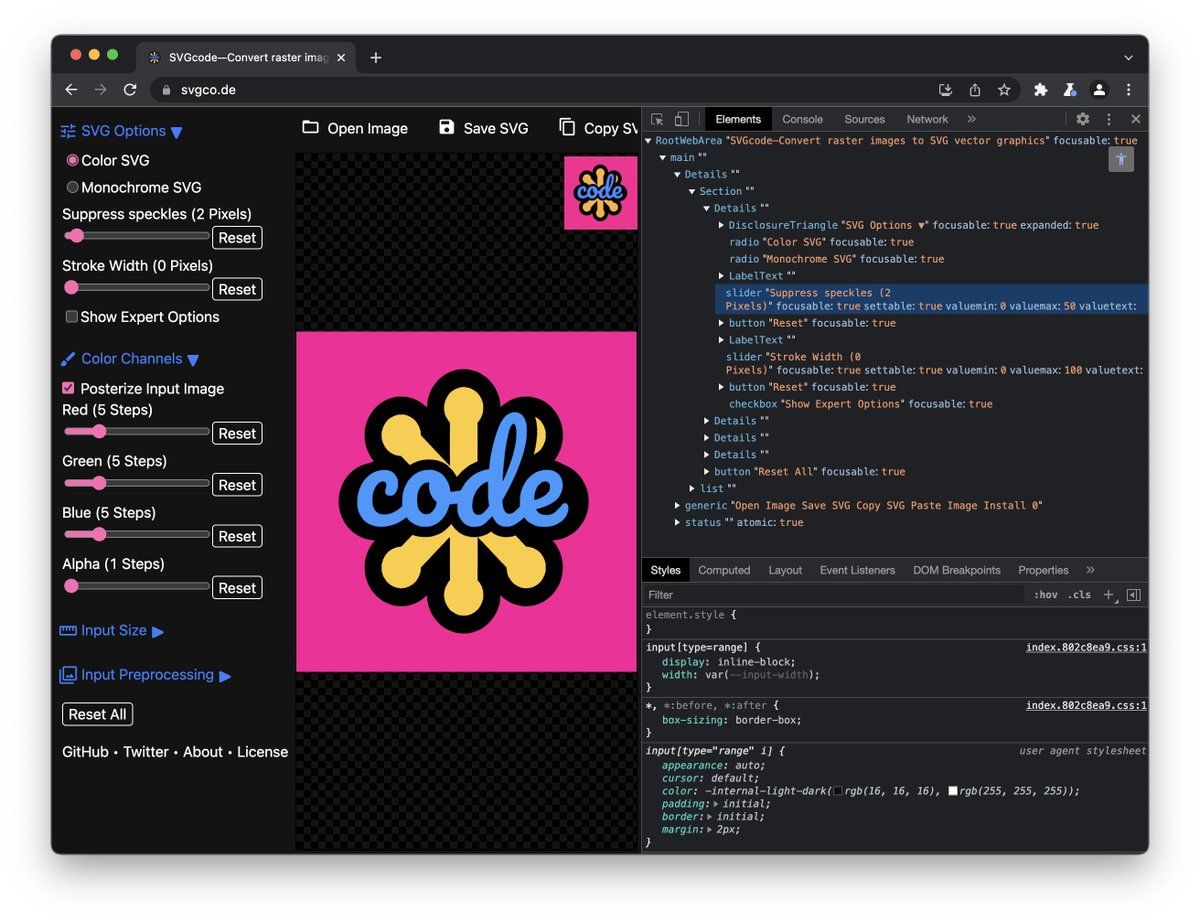Viewport: 1200px width, 922px height.
Task: Click the accessibility tree toggle button
Action: (1121, 159)
